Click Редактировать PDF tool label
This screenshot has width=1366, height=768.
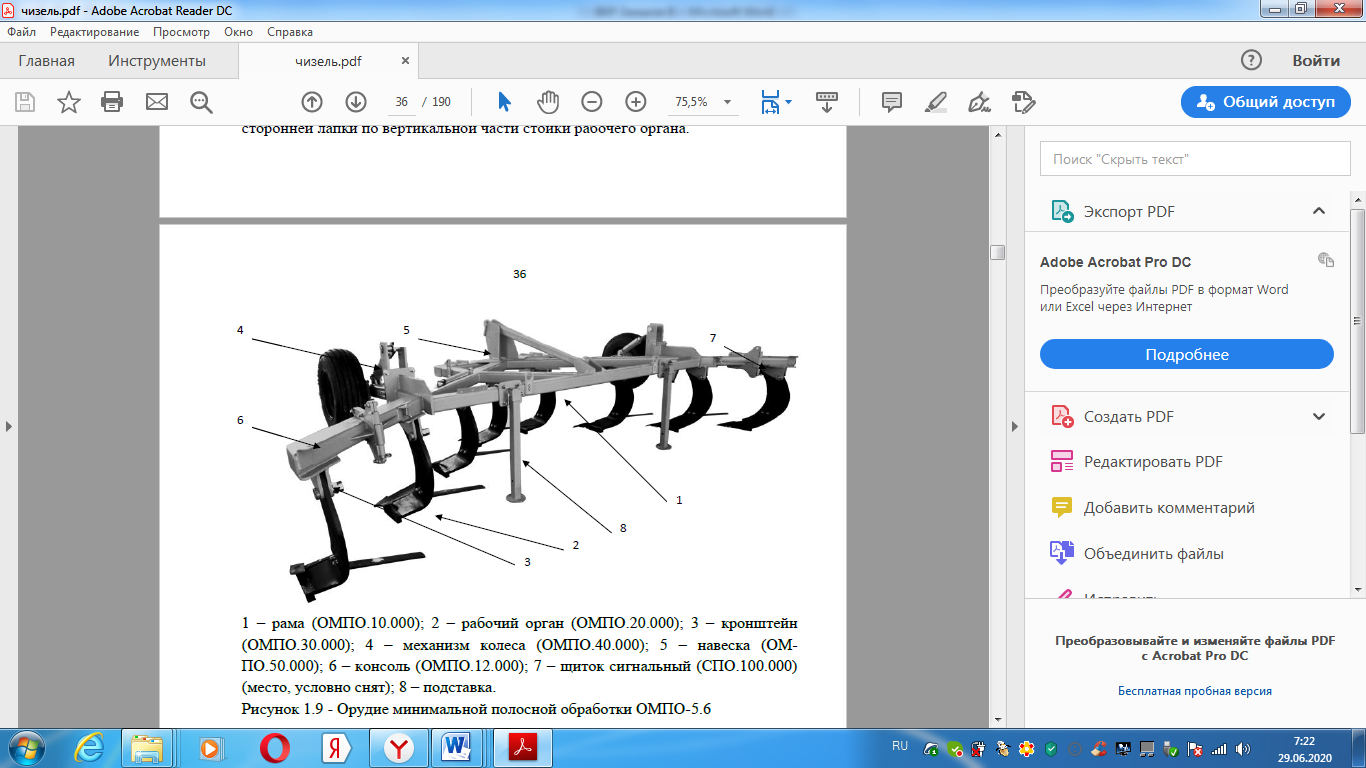1153,462
